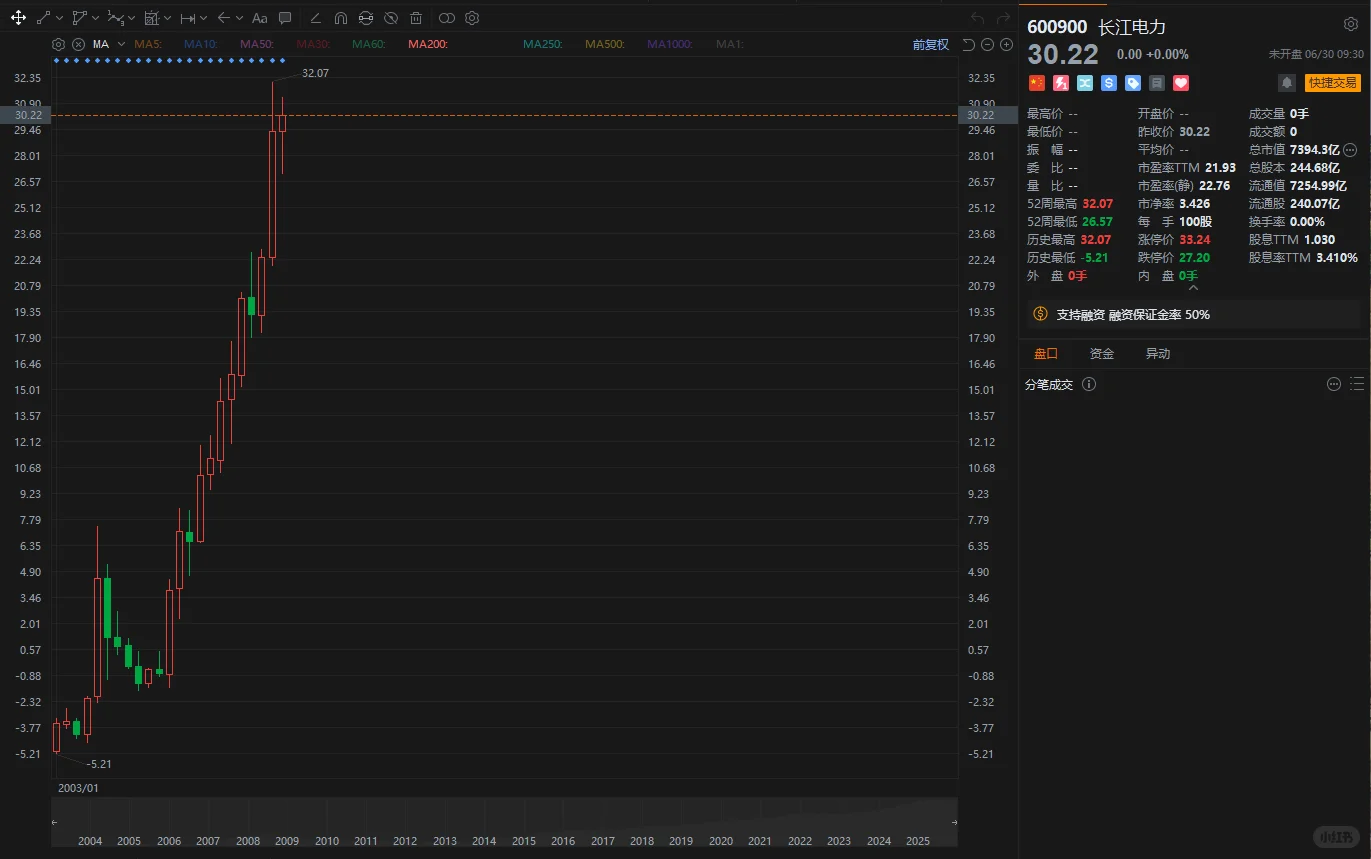Click right handle of timeline range slider
This screenshot has height=859, width=1371.
954,822
